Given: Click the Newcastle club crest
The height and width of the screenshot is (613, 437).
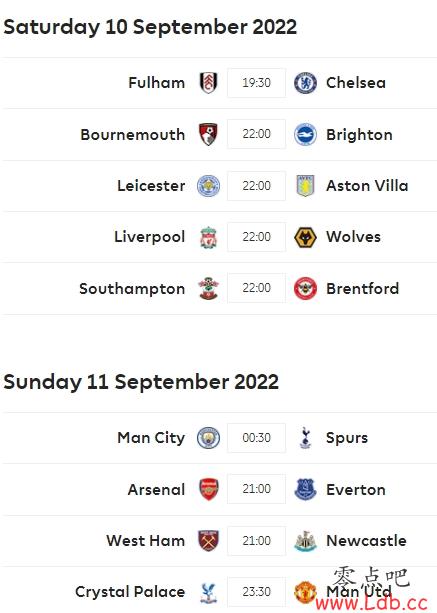Looking at the screenshot, I should (x=305, y=541).
